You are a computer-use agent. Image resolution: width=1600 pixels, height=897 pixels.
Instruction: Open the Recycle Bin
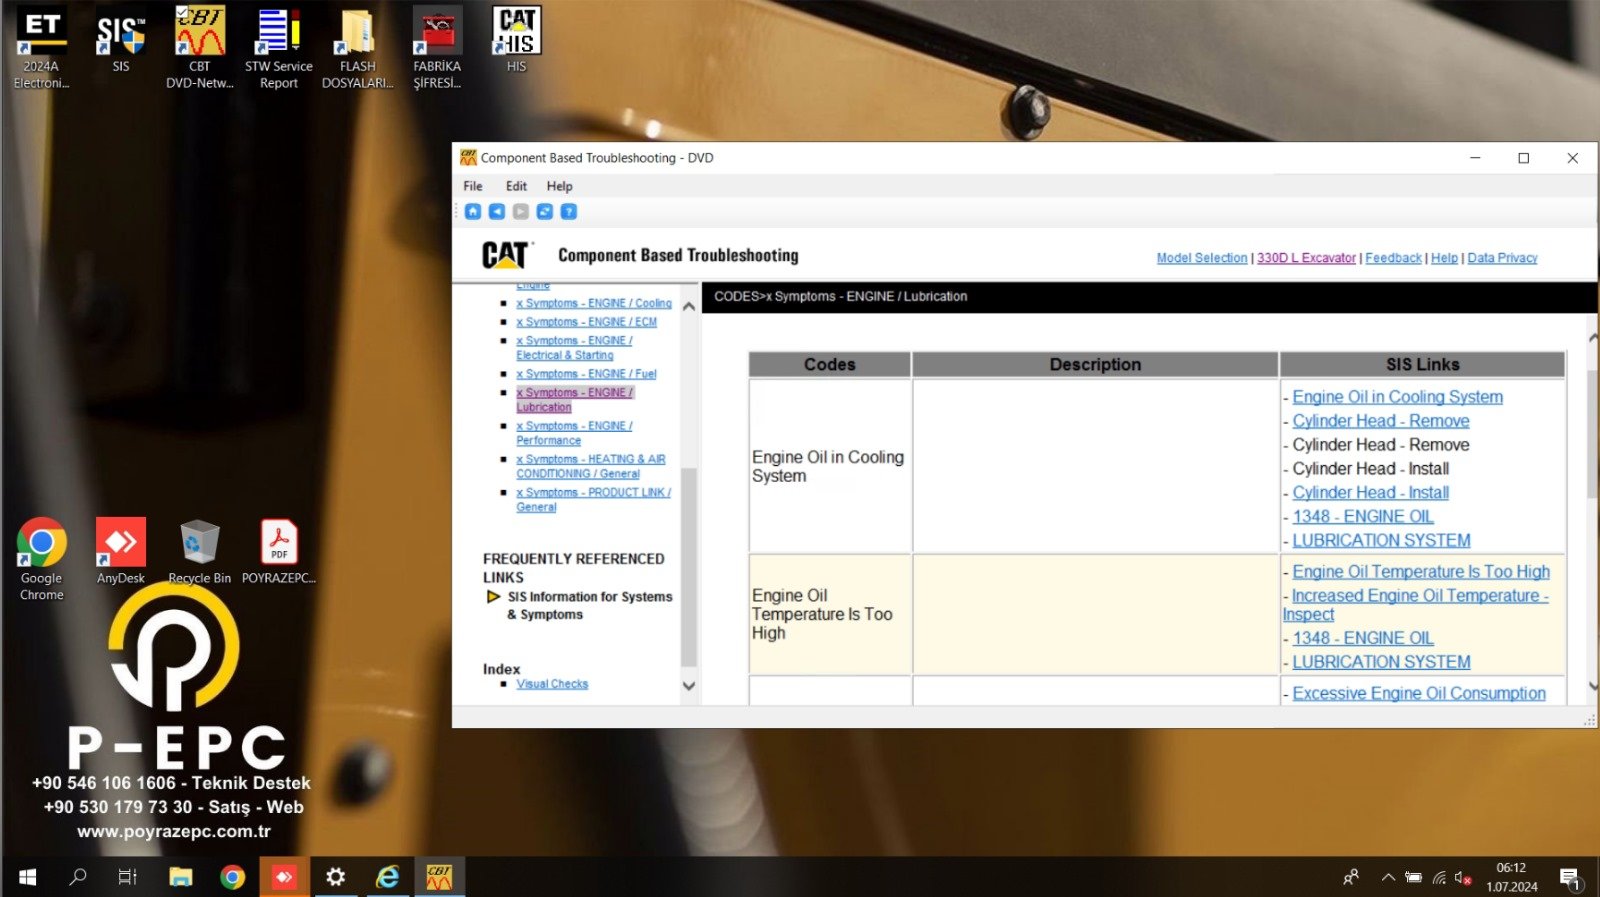pyautogui.click(x=200, y=551)
